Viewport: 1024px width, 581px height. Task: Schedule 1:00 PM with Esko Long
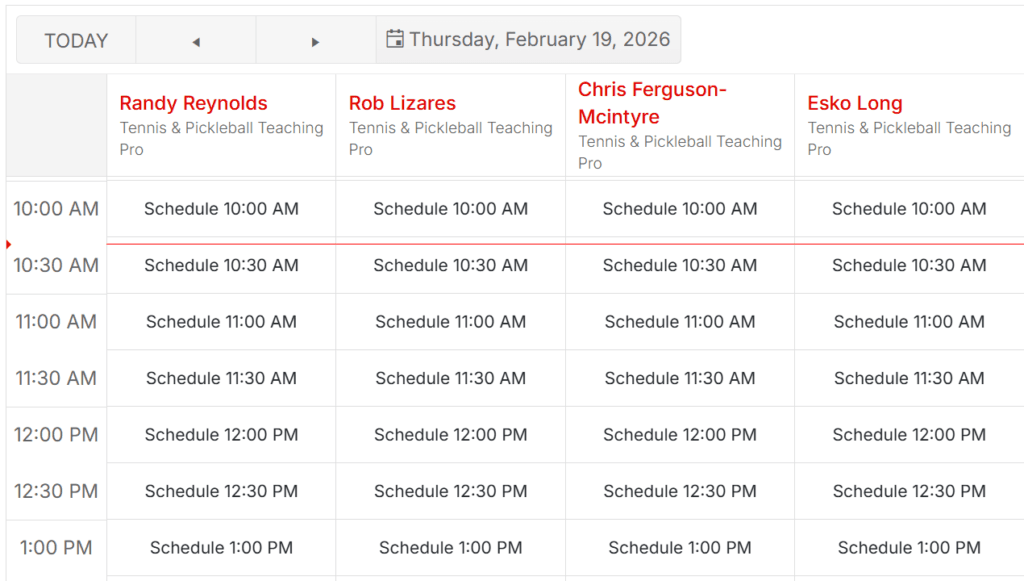(908, 547)
